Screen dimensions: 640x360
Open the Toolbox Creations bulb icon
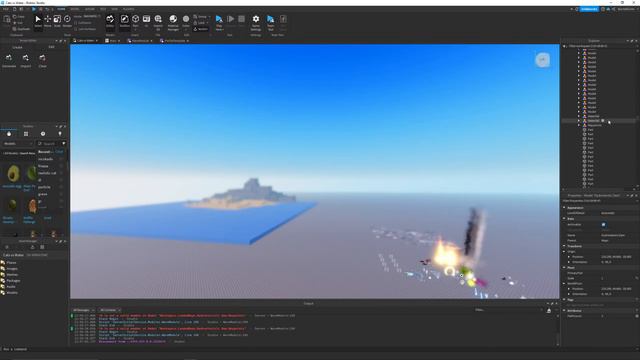[60, 134]
